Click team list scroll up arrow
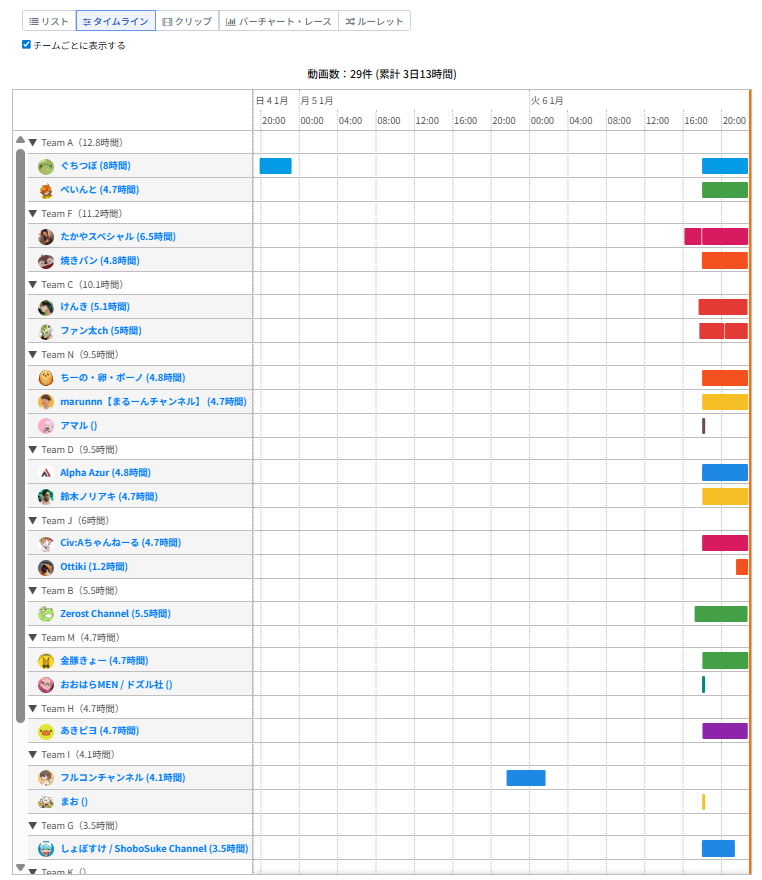The width and height of the screenshot is (762, 880). point(20,140)
